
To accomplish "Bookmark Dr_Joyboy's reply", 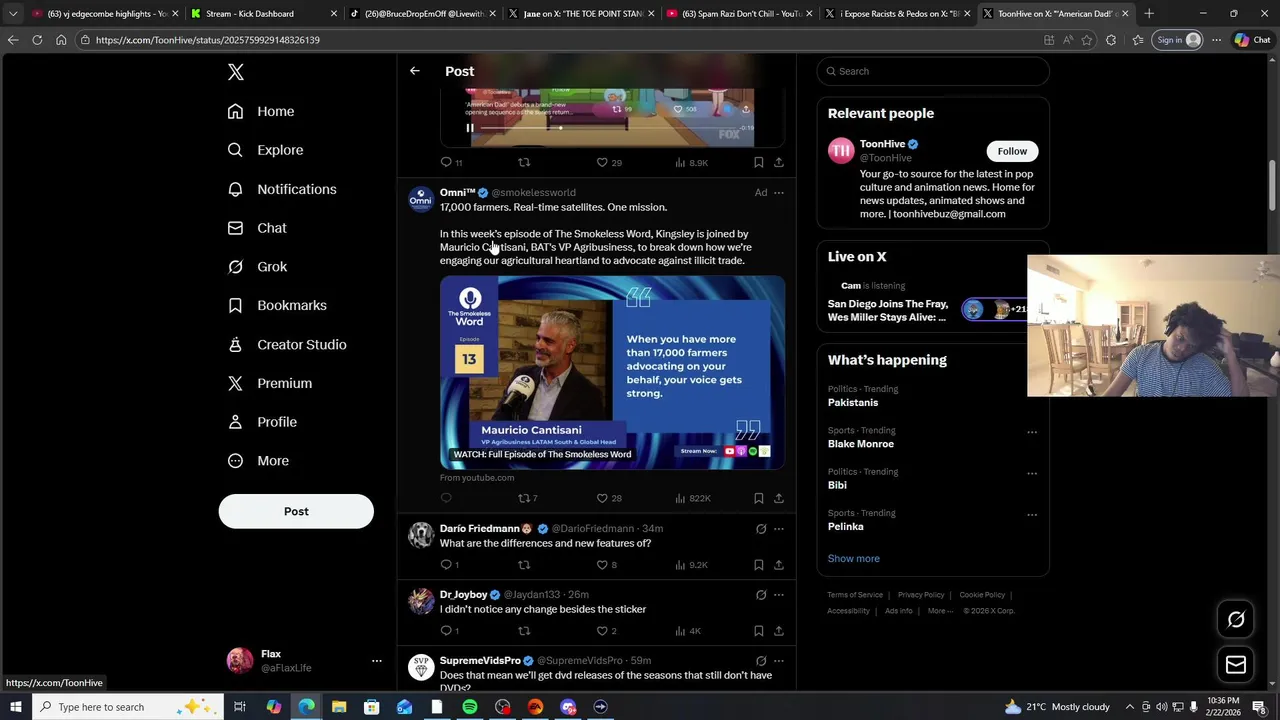I will coord(759,631).
